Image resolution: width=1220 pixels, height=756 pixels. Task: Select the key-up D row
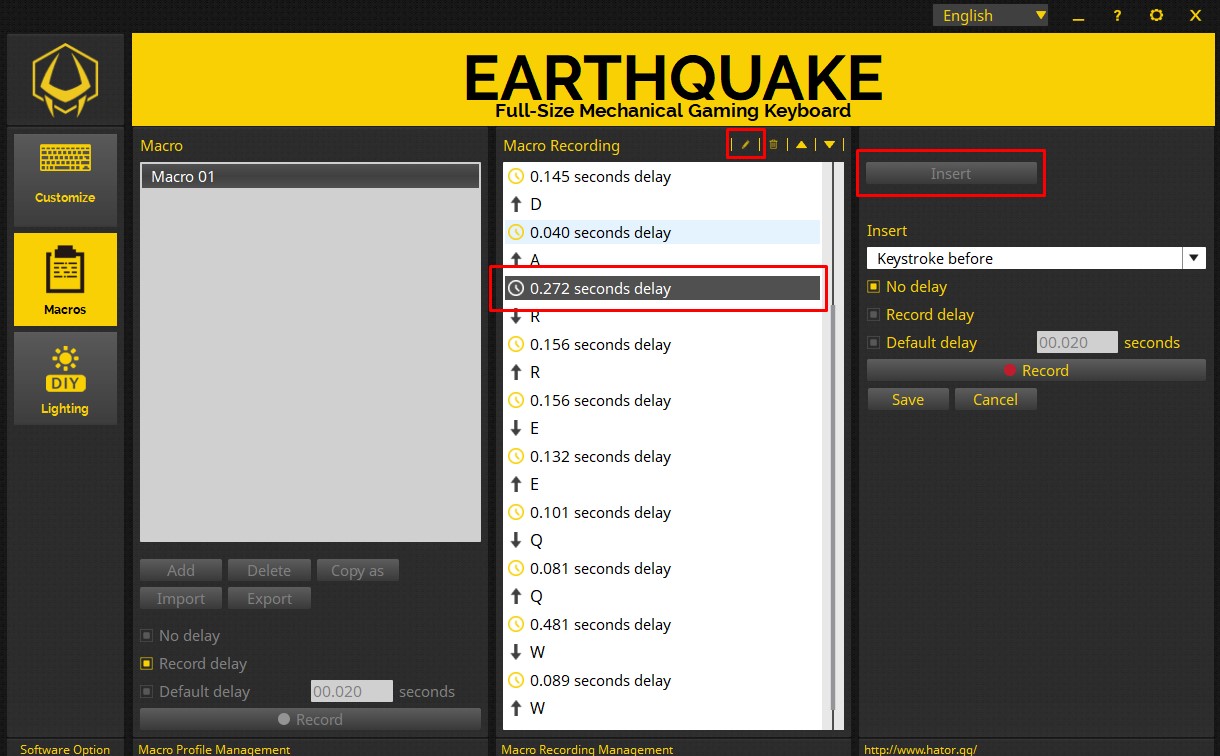tap(662, 204)
